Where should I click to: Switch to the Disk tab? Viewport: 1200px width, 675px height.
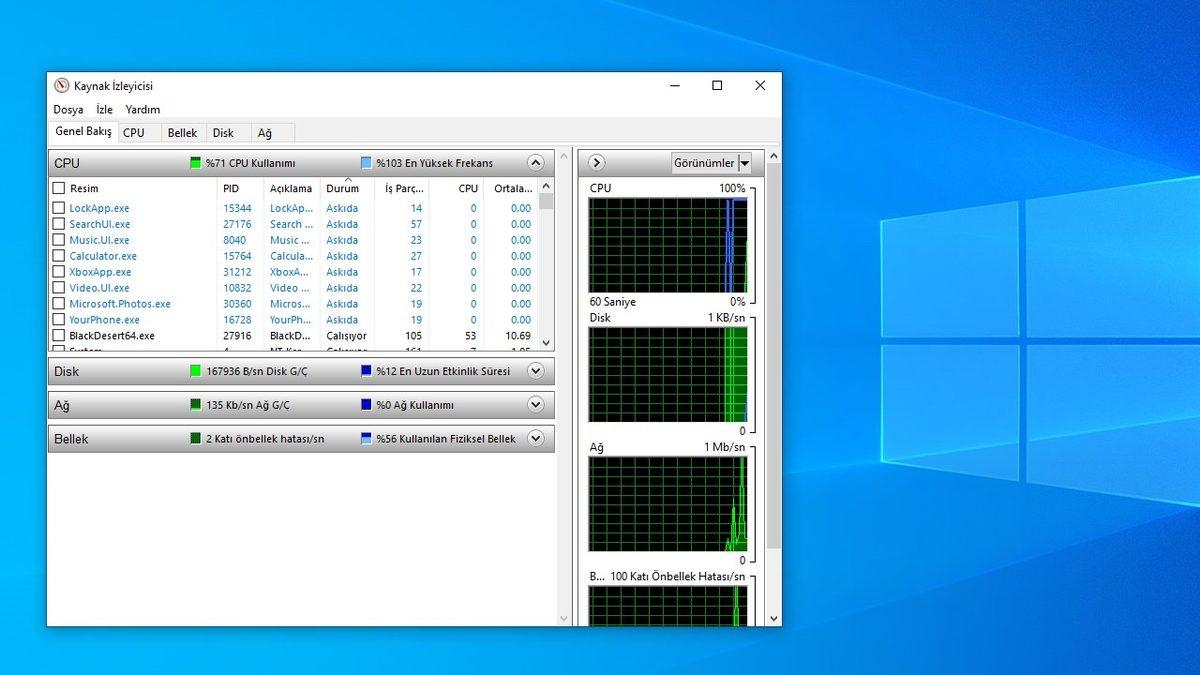(x=226, y=131)
